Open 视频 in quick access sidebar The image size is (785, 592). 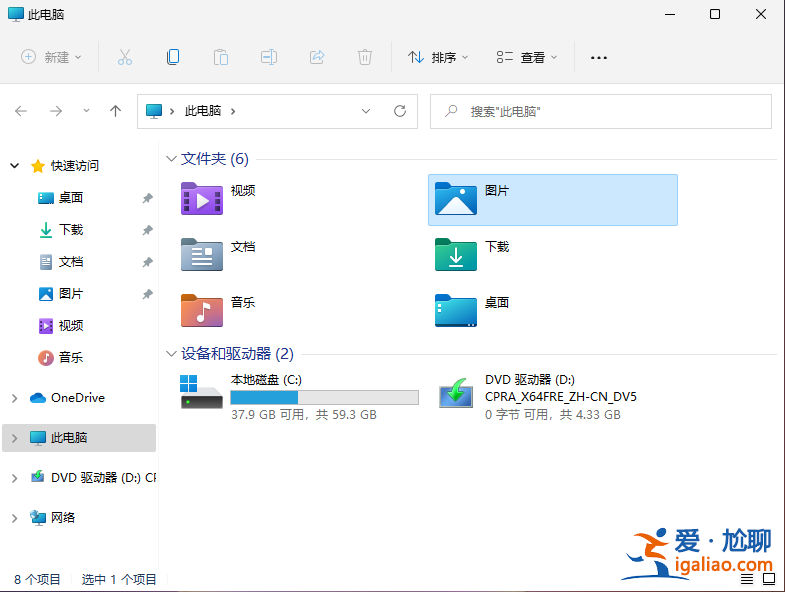[x=70, y=326]
